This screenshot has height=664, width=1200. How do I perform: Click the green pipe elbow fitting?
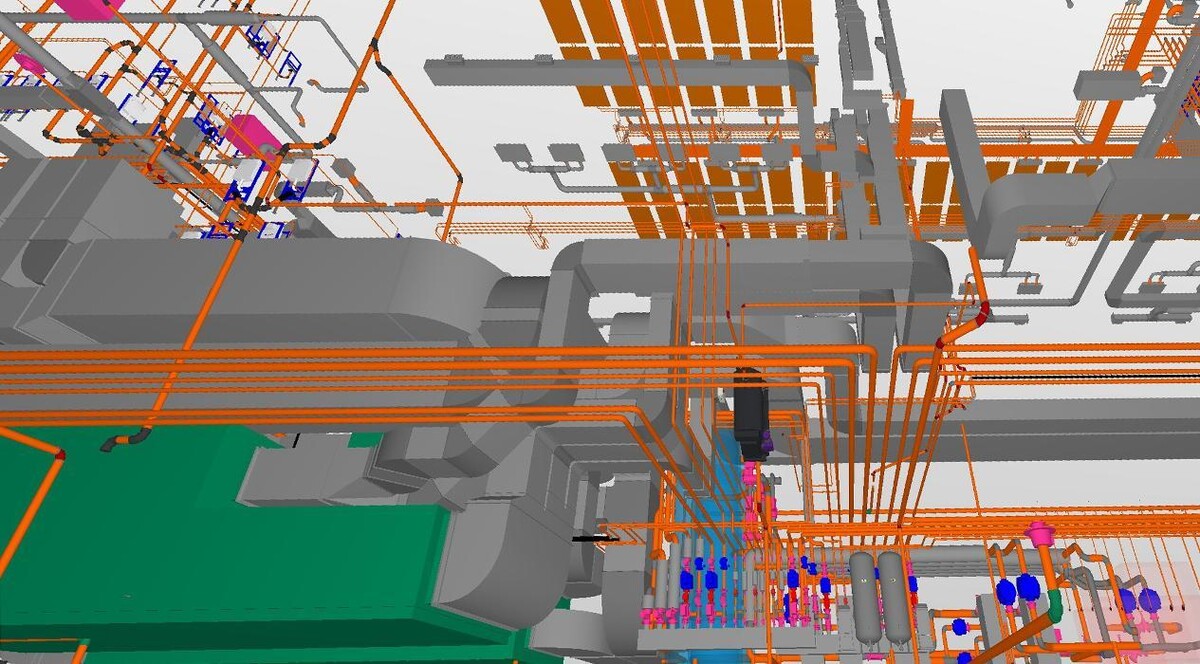tap(1054, 605)
